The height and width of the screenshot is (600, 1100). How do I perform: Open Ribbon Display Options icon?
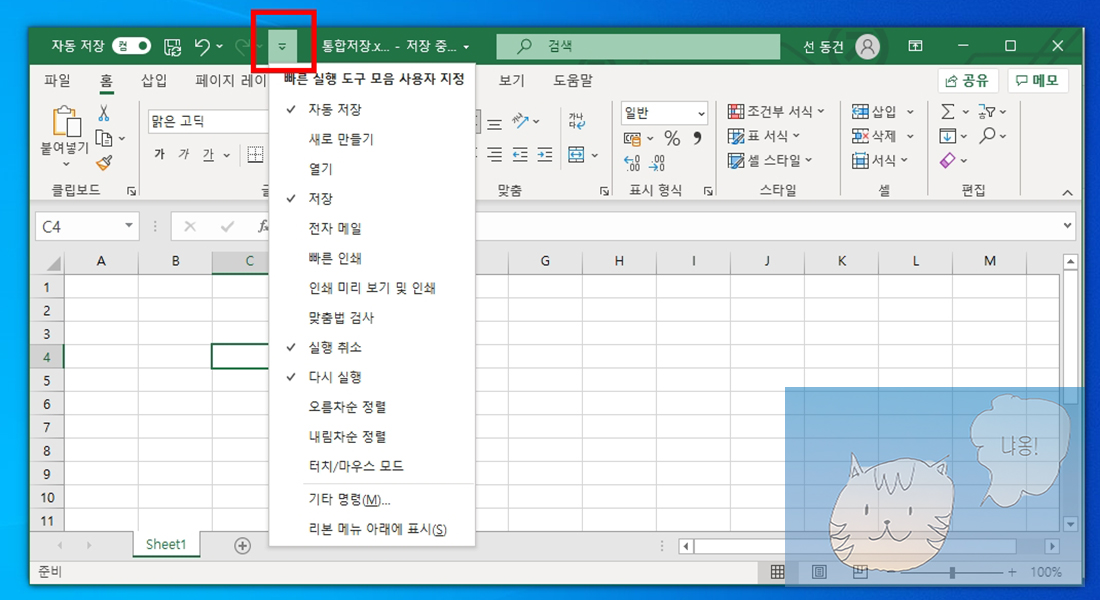[x=915, y=46]
